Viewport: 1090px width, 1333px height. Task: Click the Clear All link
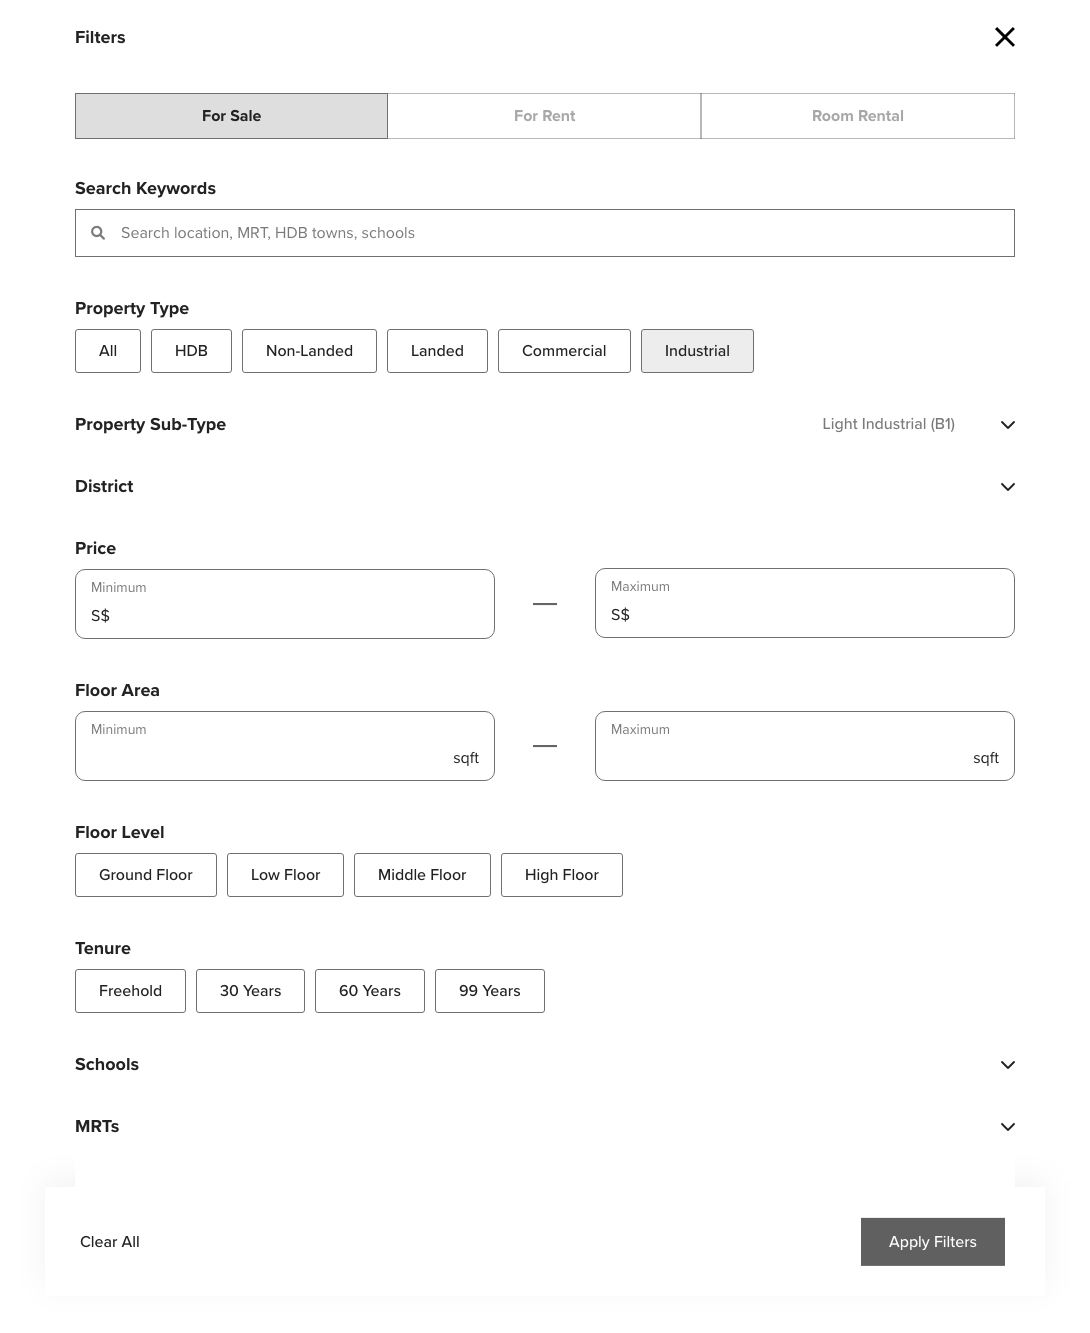[x=110, y=1242]
